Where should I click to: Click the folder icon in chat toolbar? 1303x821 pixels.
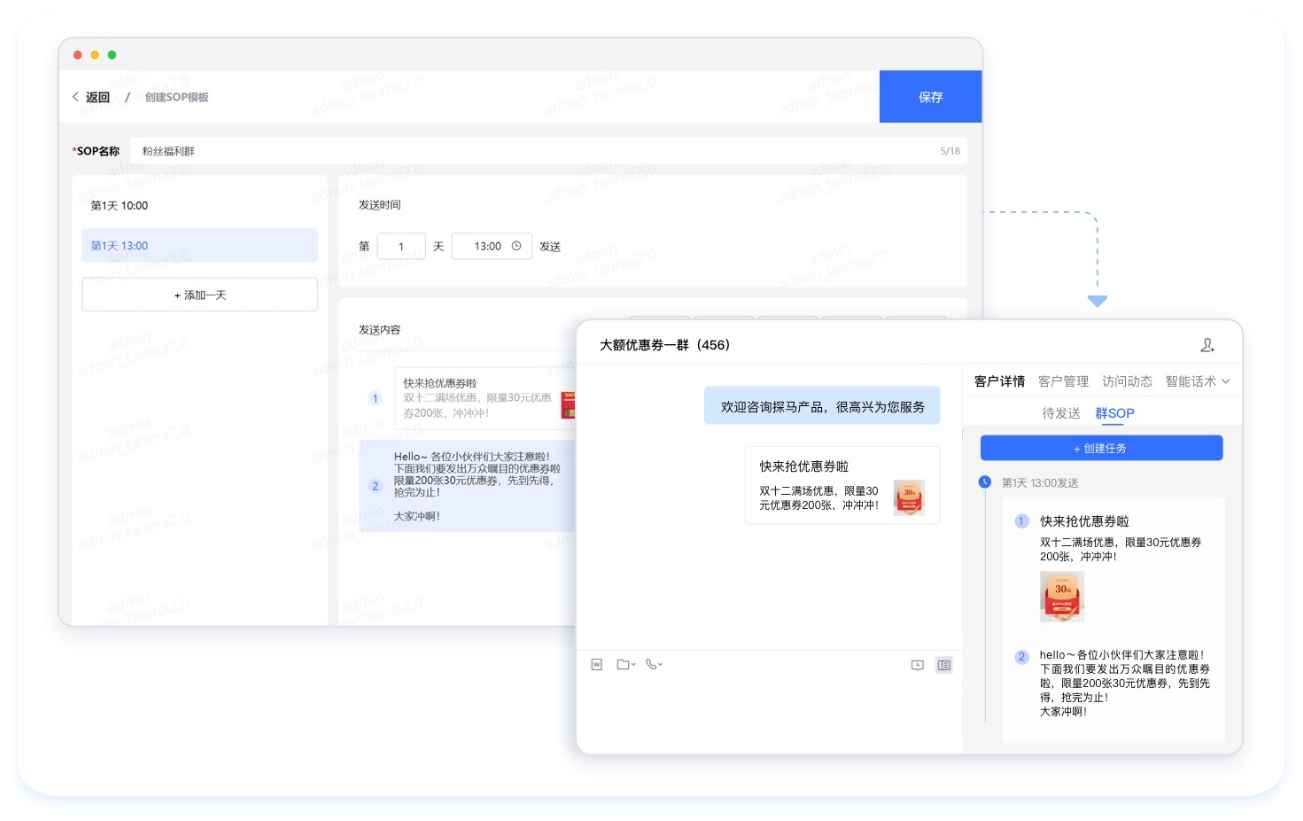623,664
